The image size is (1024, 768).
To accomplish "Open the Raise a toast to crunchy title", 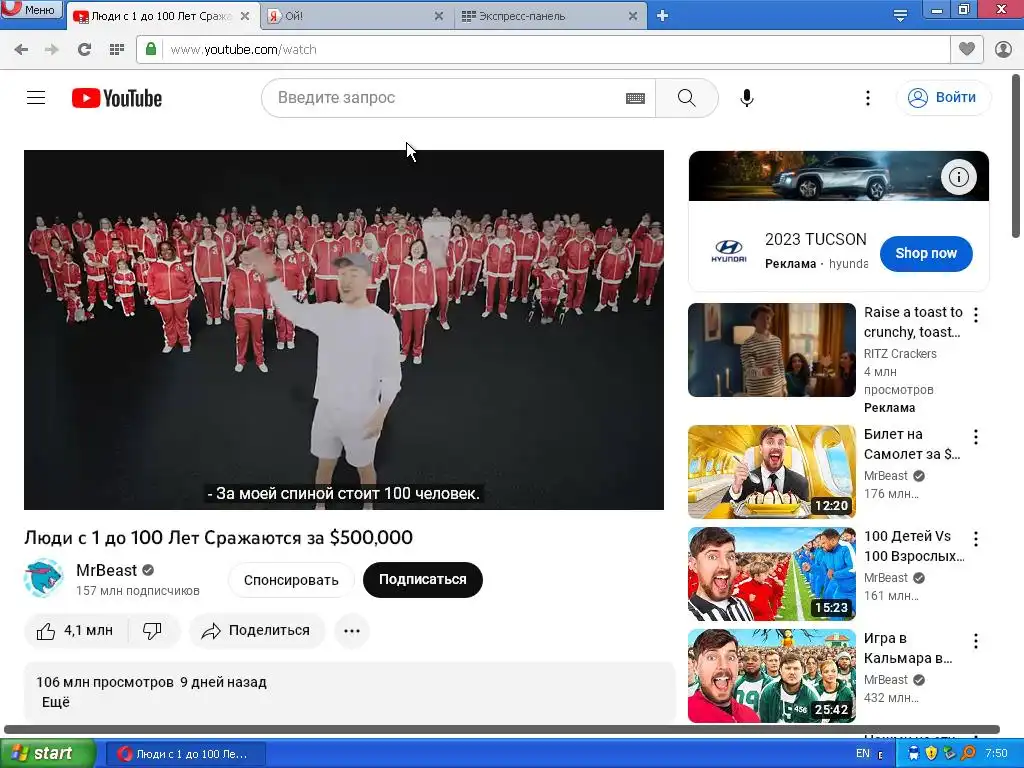I will pyautogui.click(x=914, y=322).
